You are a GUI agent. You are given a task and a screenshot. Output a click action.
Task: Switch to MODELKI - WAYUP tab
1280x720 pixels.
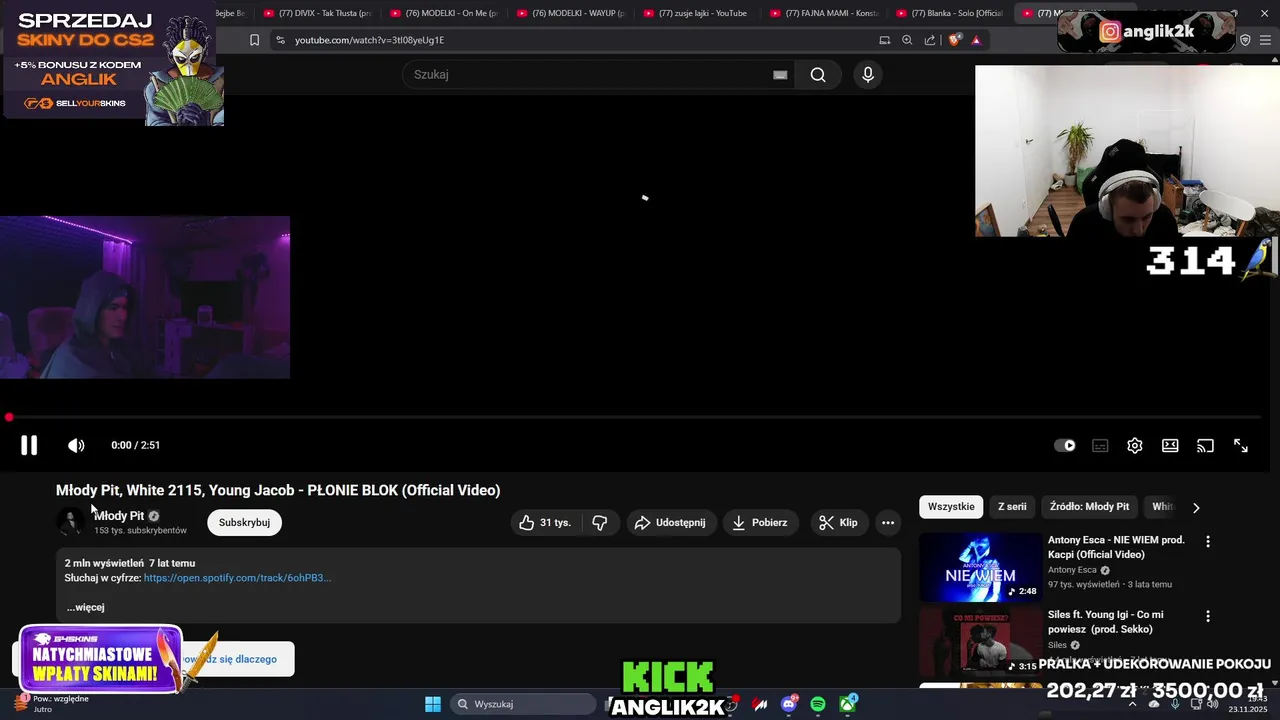click(x=571, y=13)
